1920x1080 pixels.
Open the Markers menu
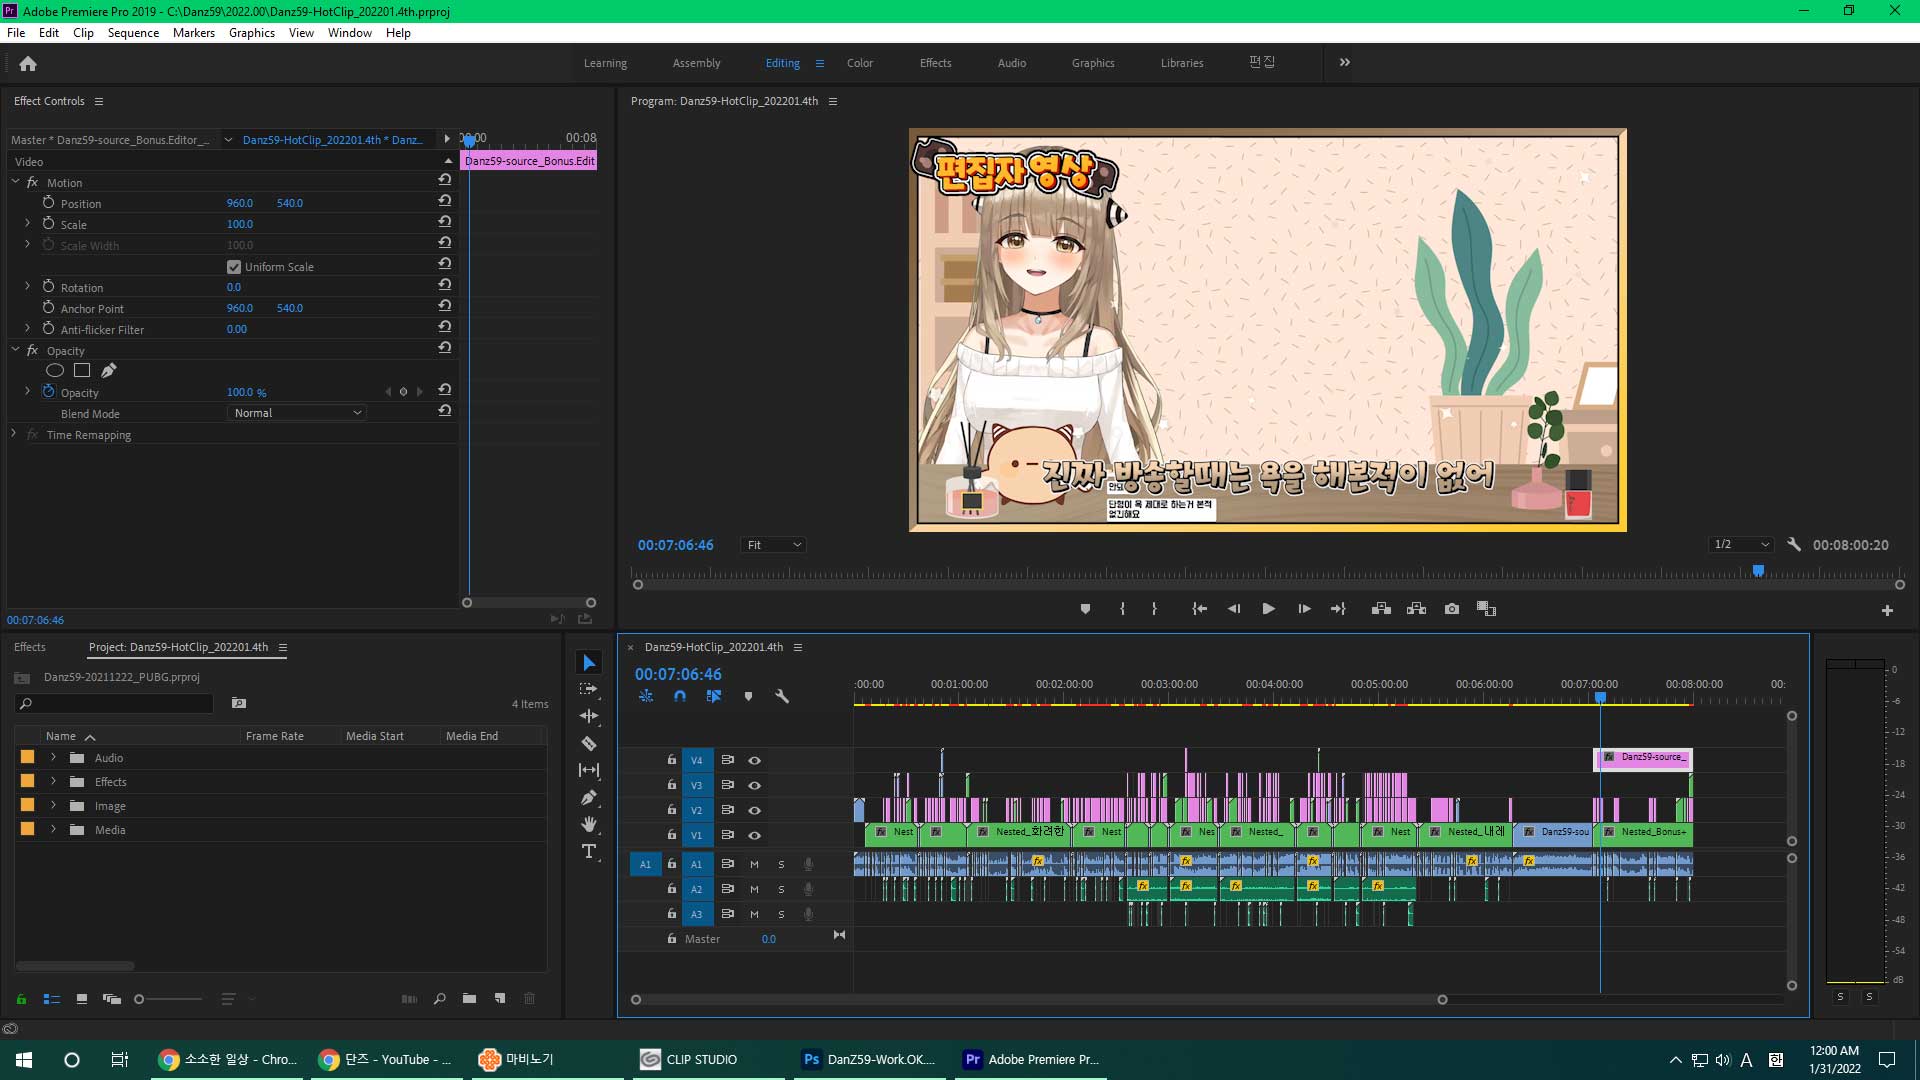point(193,33)
